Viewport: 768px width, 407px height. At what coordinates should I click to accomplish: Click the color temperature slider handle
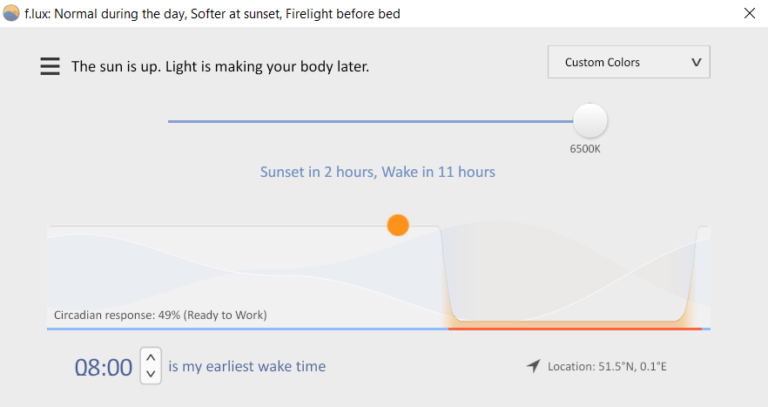[x=590, y=121]
